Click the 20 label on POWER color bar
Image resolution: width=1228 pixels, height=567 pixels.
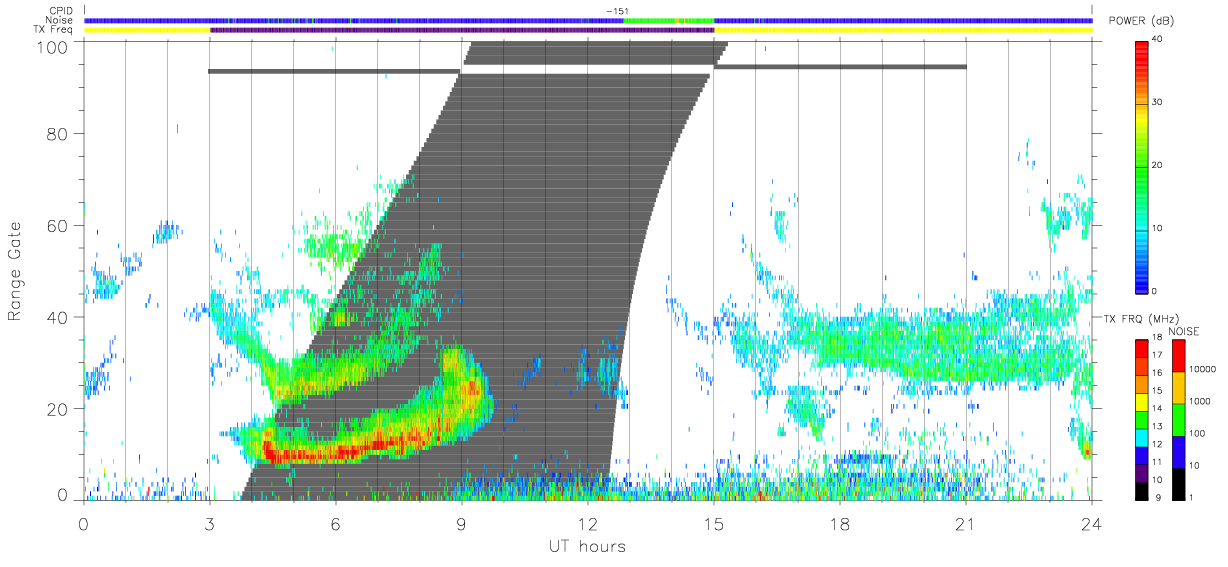click(1155, 165)
